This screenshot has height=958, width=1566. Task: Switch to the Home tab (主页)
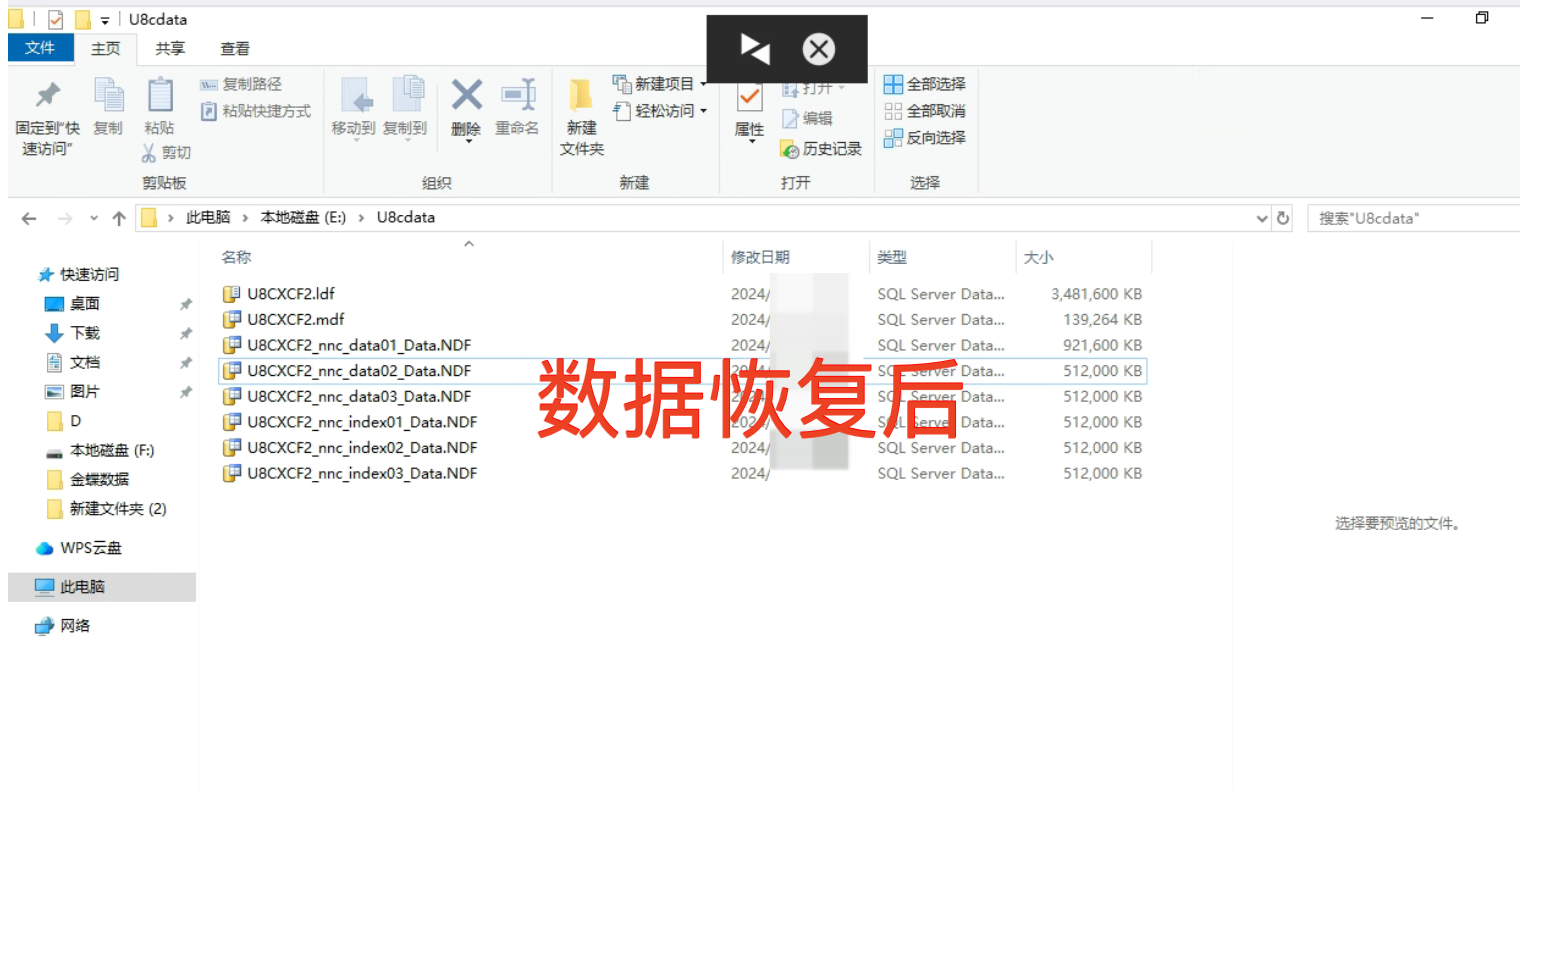106,48
